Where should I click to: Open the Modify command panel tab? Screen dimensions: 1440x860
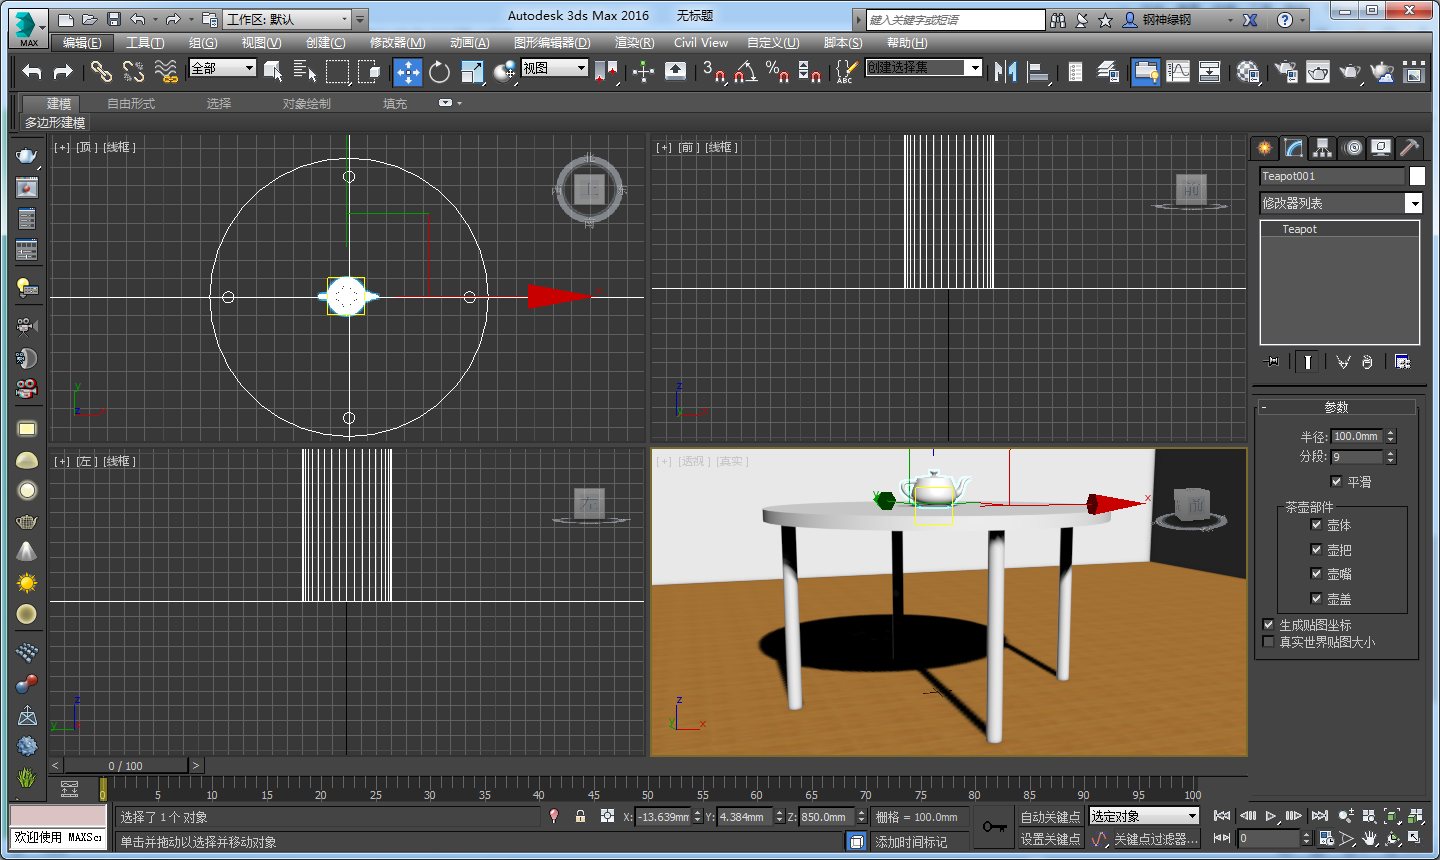[x=1294, y=148]
